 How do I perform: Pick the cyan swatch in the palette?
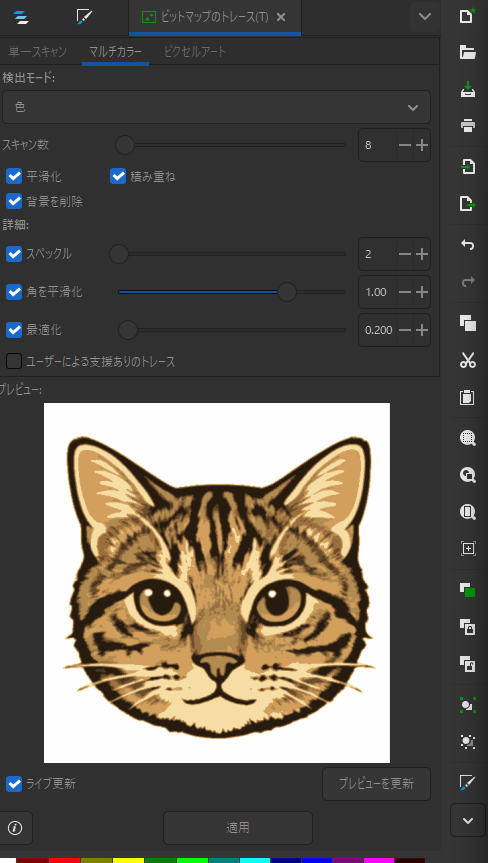[x=255, y=860]
